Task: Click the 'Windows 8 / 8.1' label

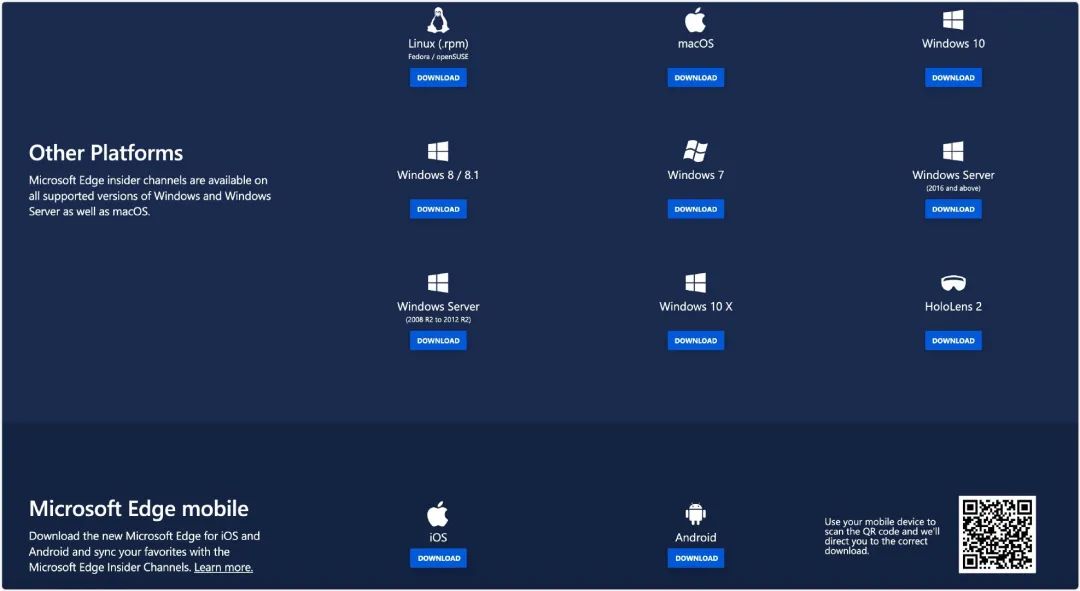Action: [438, 175]
